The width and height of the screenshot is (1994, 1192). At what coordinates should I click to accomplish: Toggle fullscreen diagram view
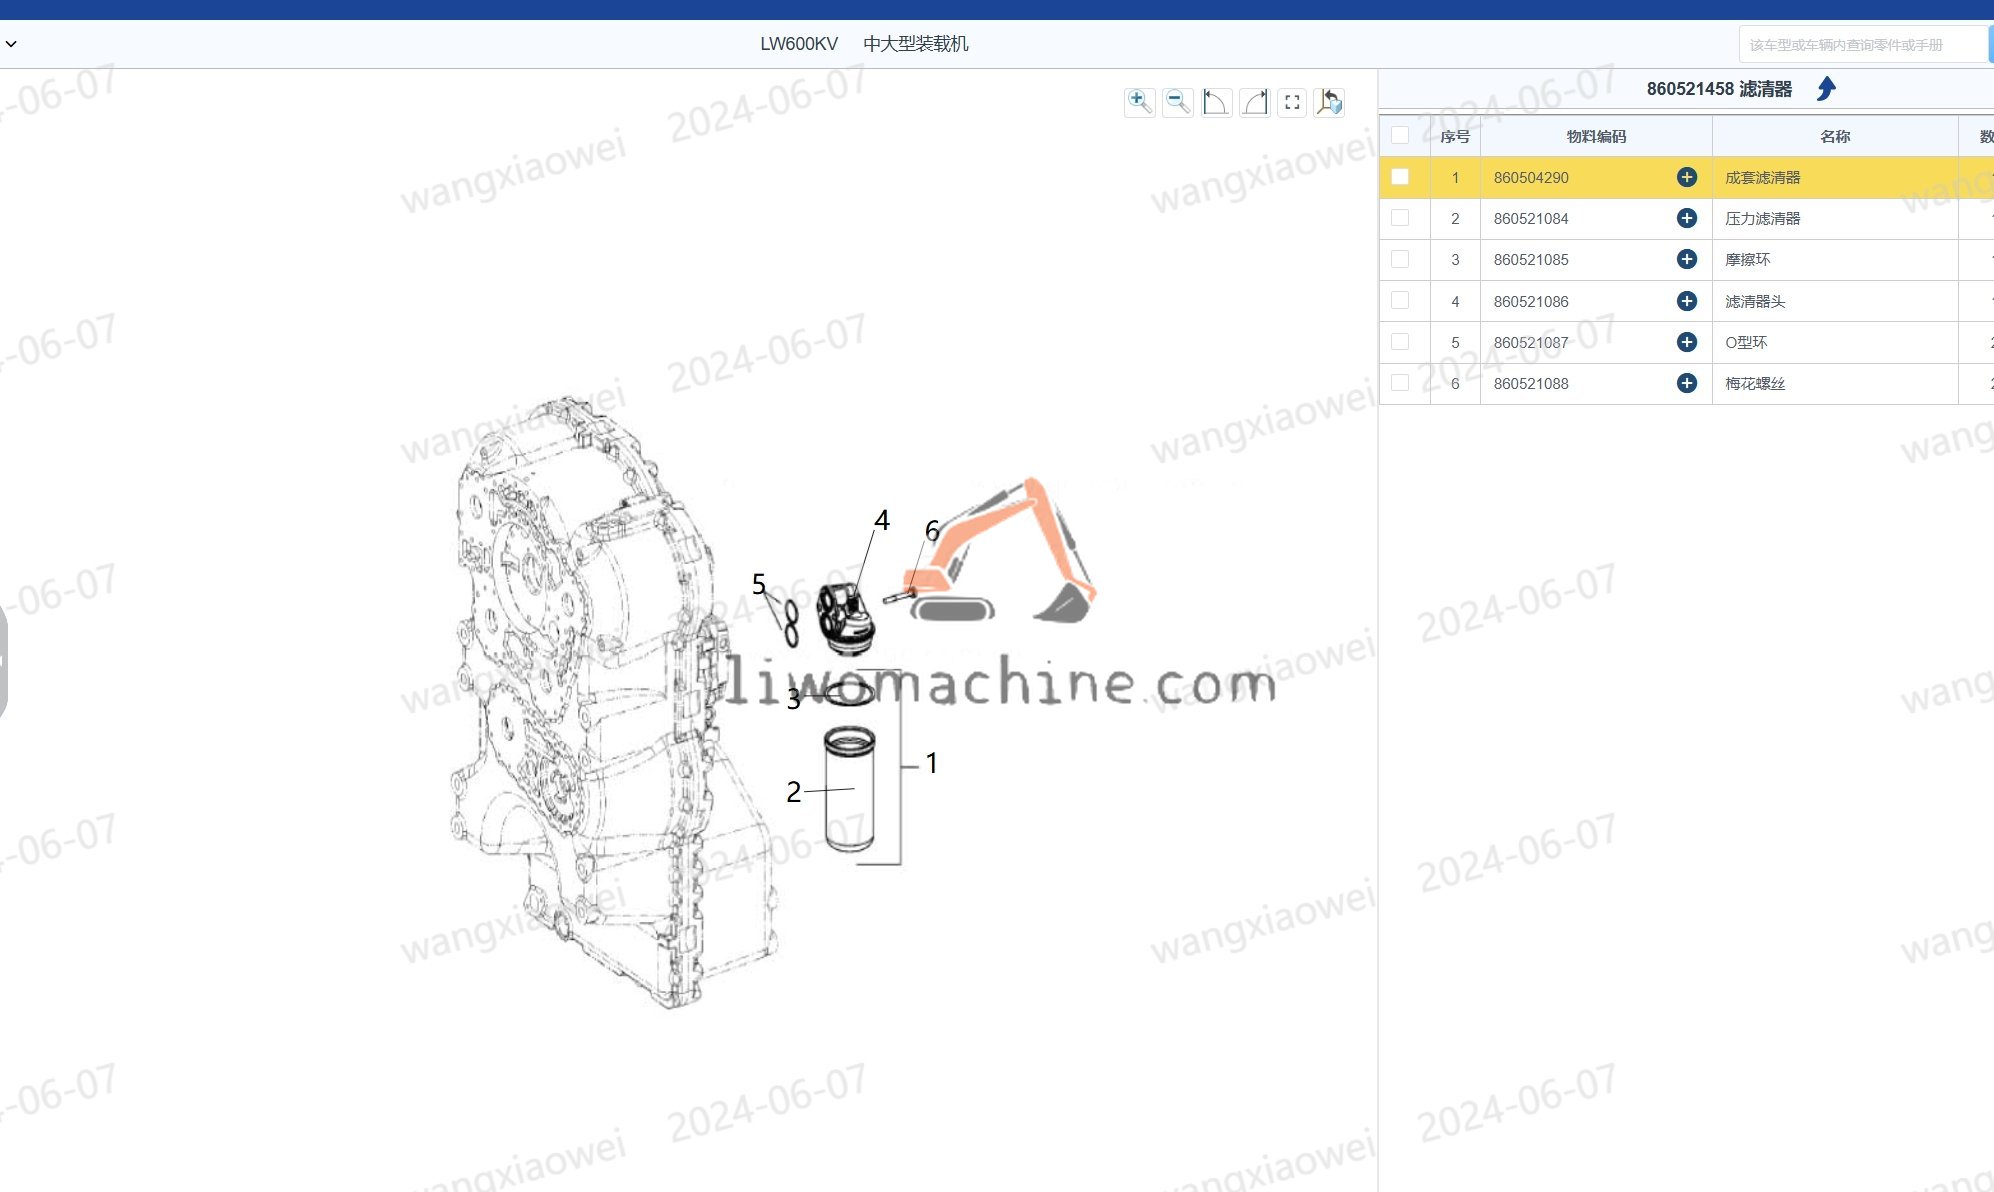pos(1292,102)
